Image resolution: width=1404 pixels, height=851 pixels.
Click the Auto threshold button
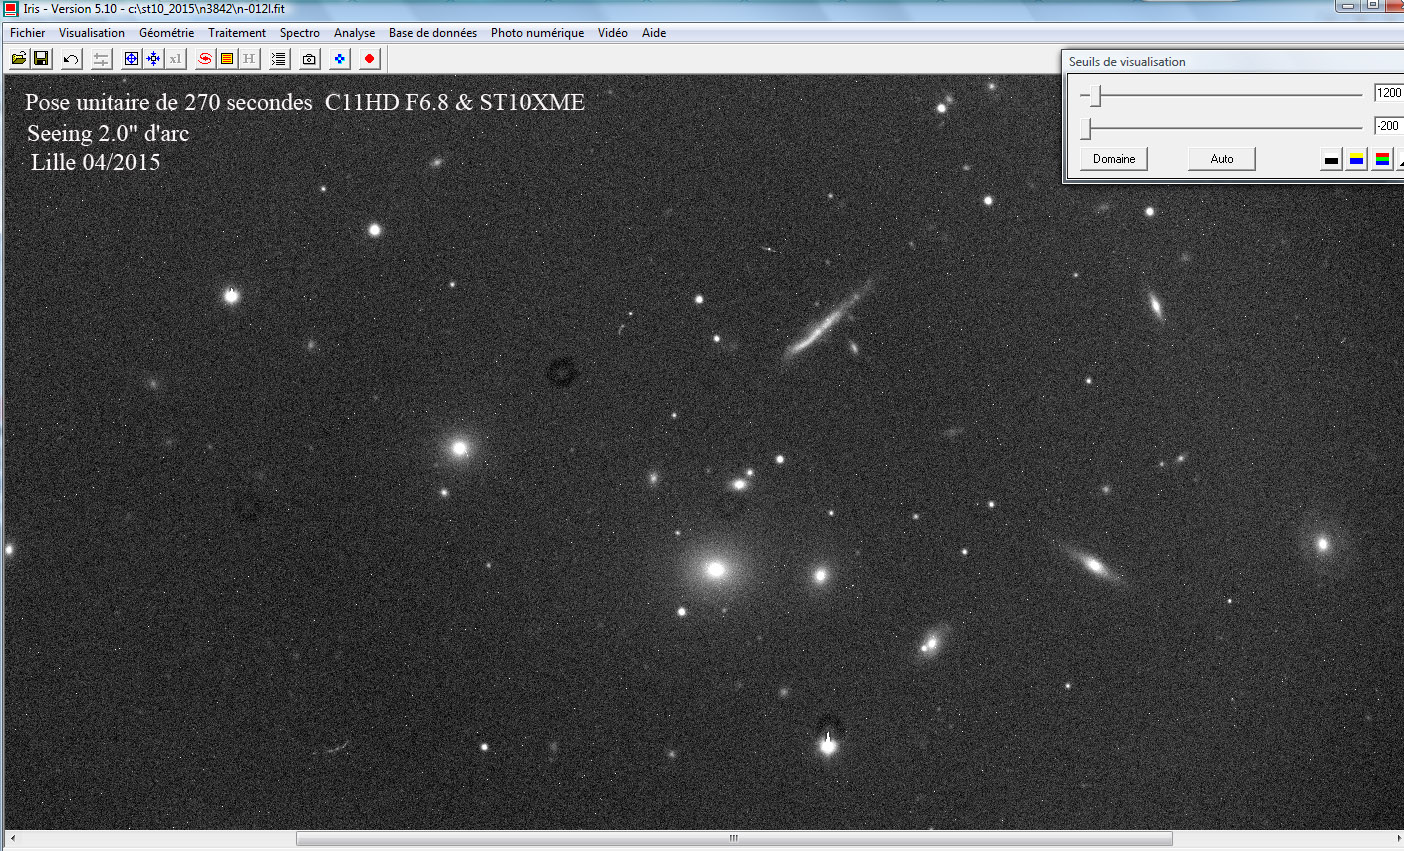[x=1222, y=159]
